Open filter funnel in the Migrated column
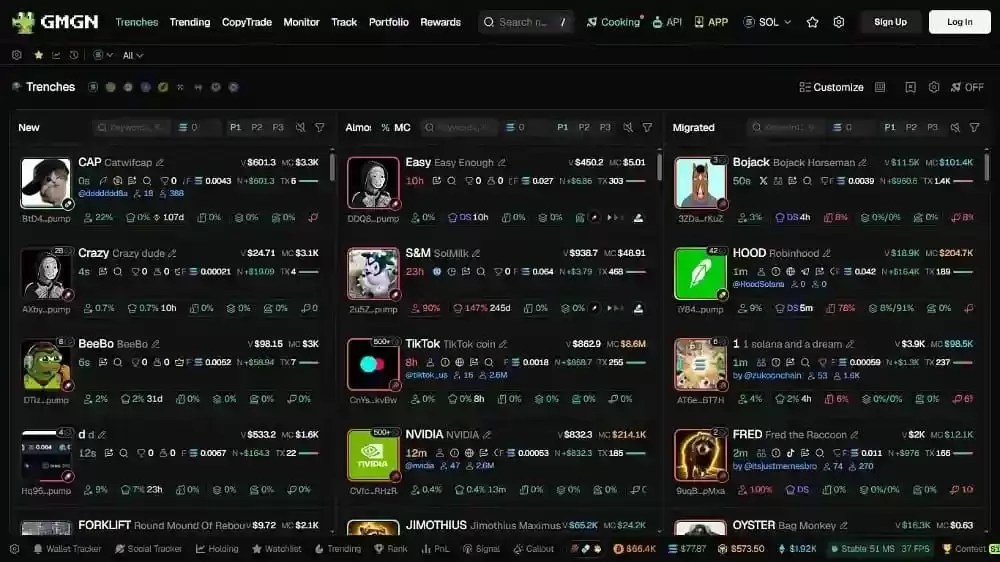1000x562 pixels. point(974,127)
